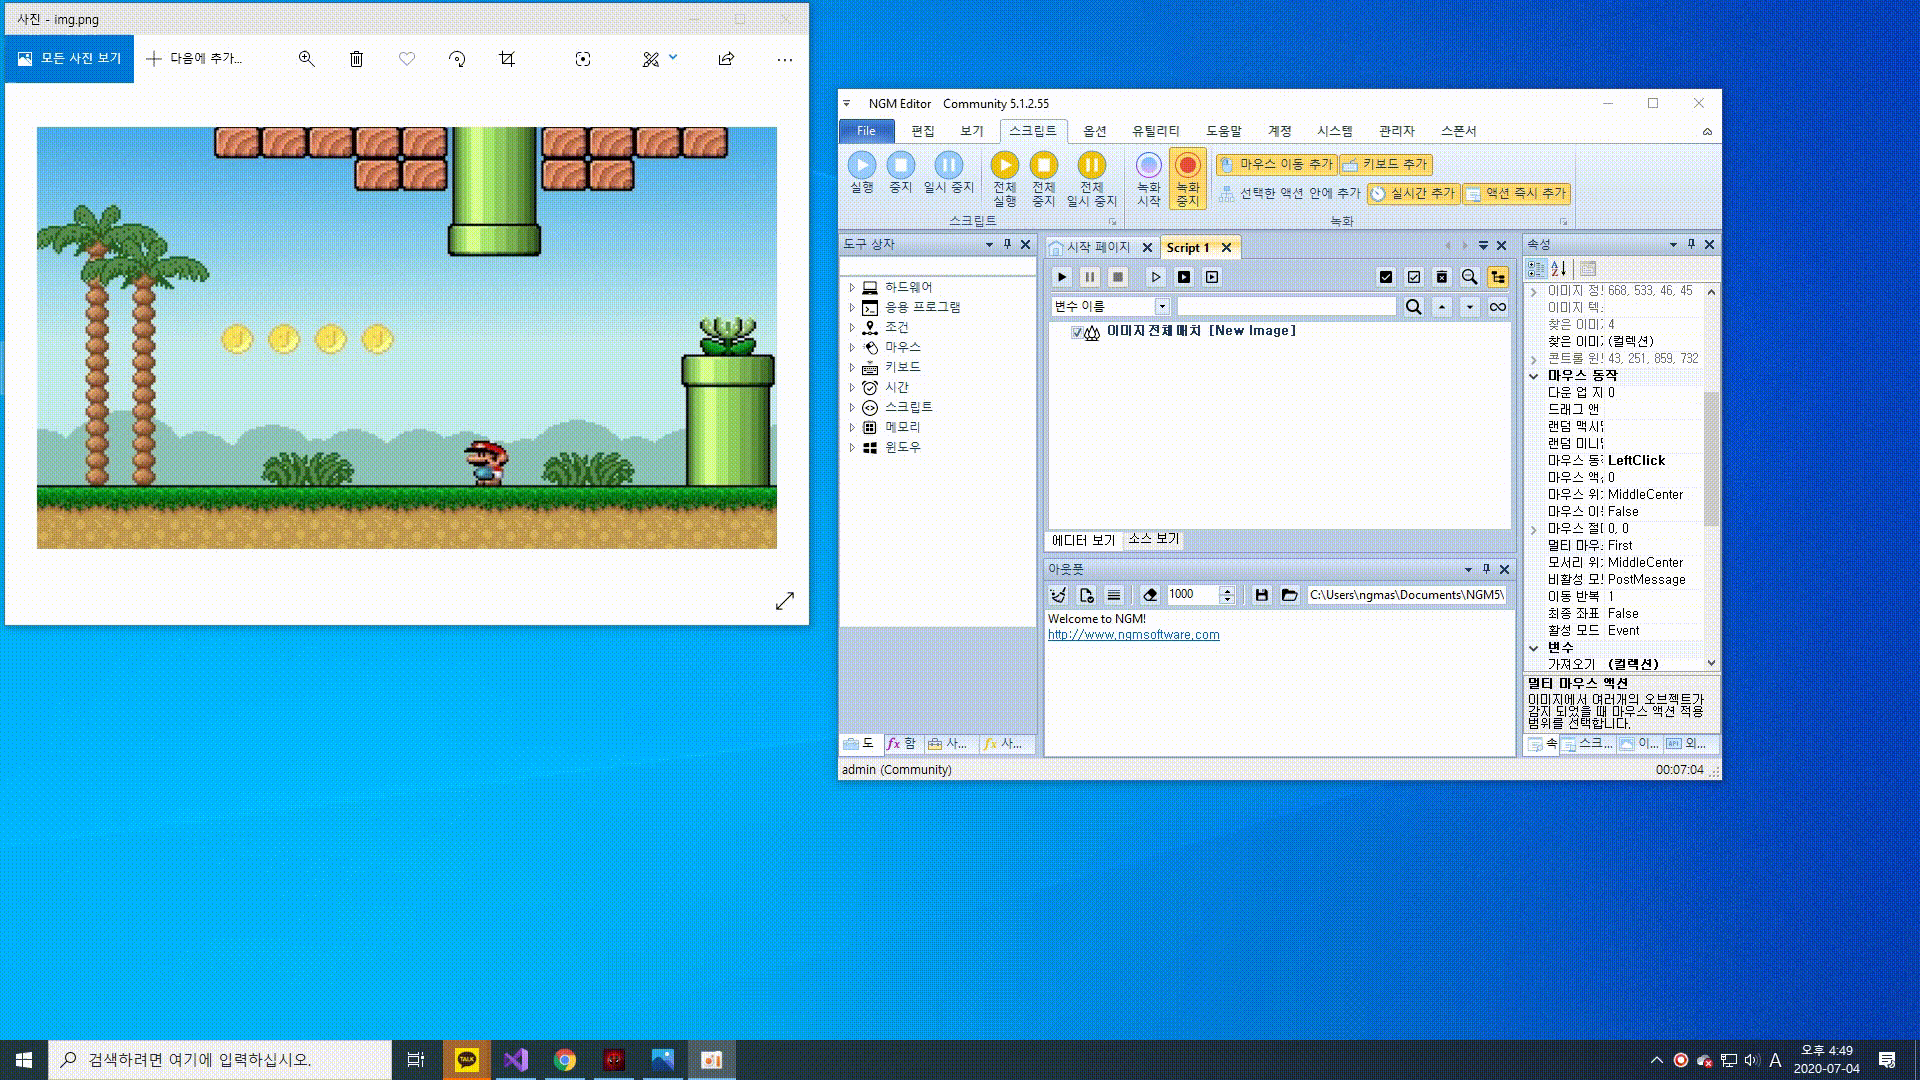Image resolution: width=1920 pixels, height=1080 pixels.
Task: Collapse the 변수 property group
Action: pyautogui.click(x=1533, y=648)
